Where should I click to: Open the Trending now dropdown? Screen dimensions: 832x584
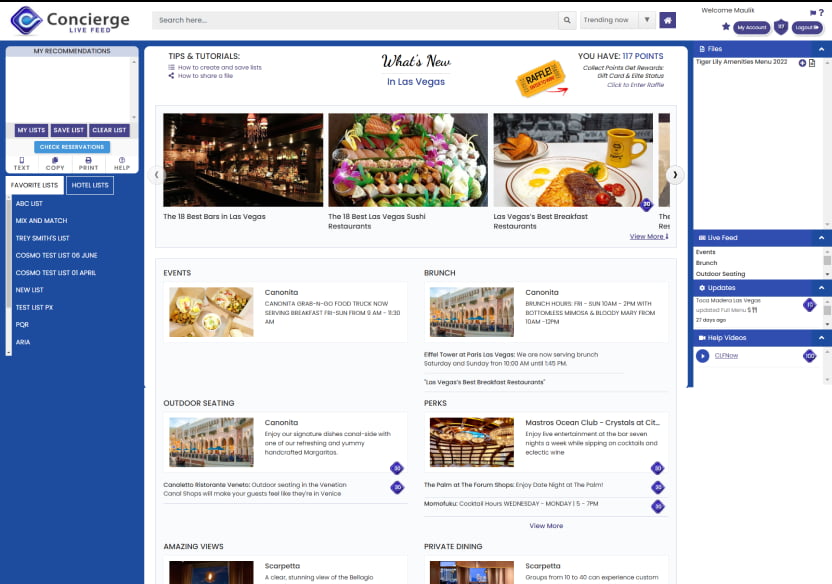(x=618, y=20)
